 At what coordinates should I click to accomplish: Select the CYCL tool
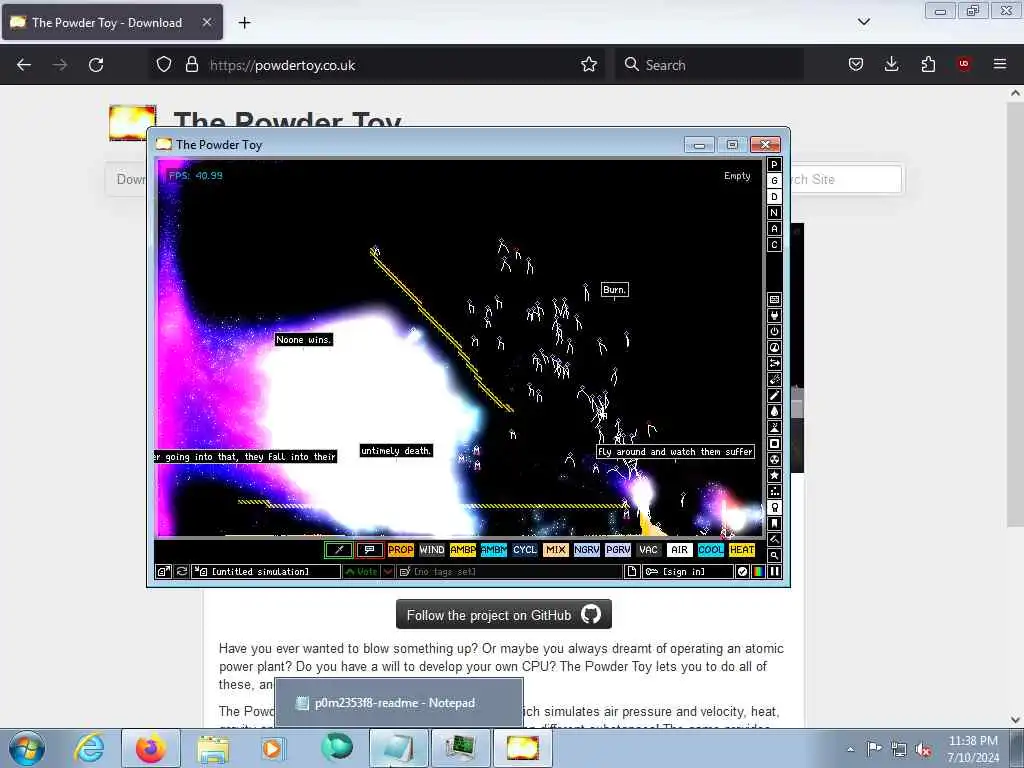[524, 550]
